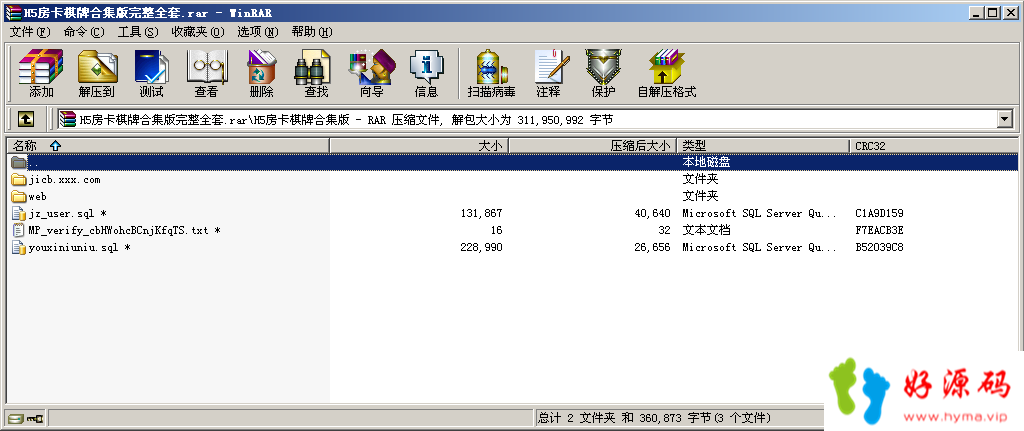Click the MP_verify txt file icon
The image size is (1024, 431).
[18, 231]
